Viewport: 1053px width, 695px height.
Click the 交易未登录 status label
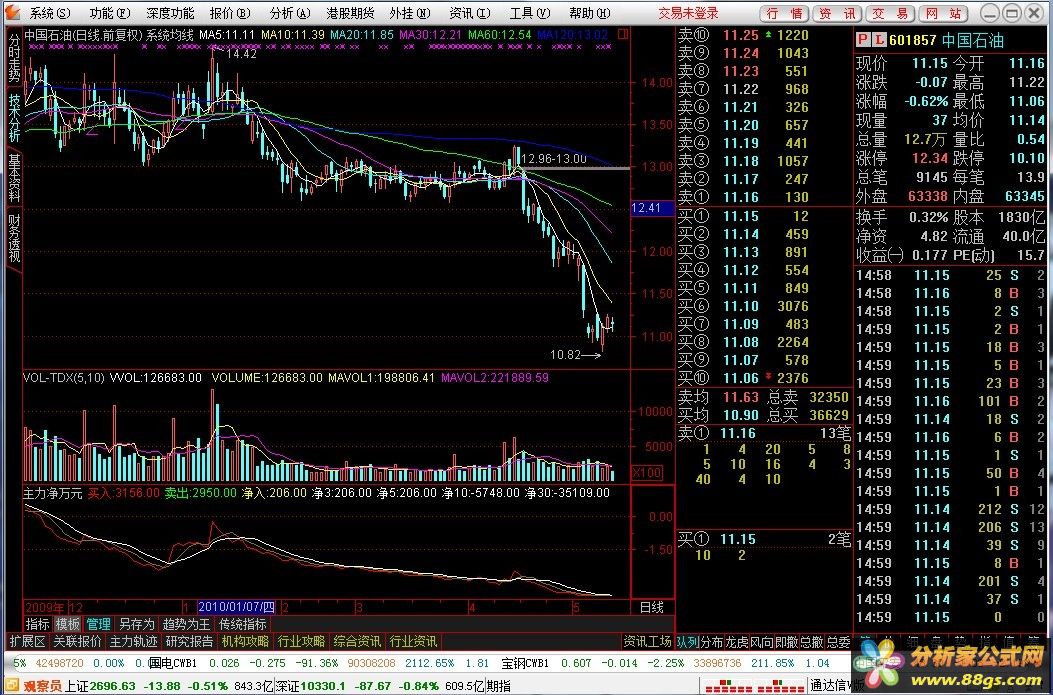coord(688,13)
